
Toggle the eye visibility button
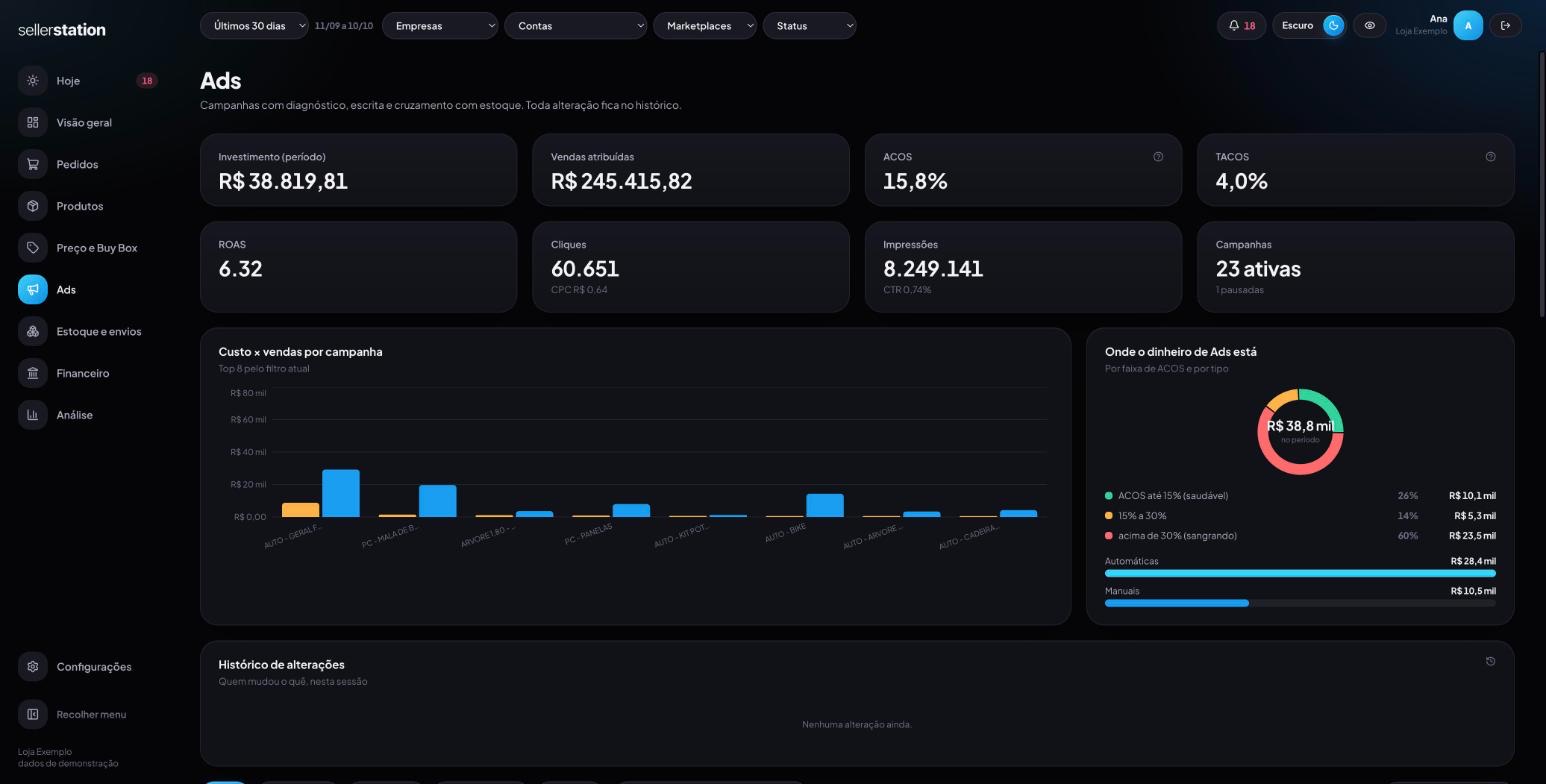click(x=1369, y=26)
